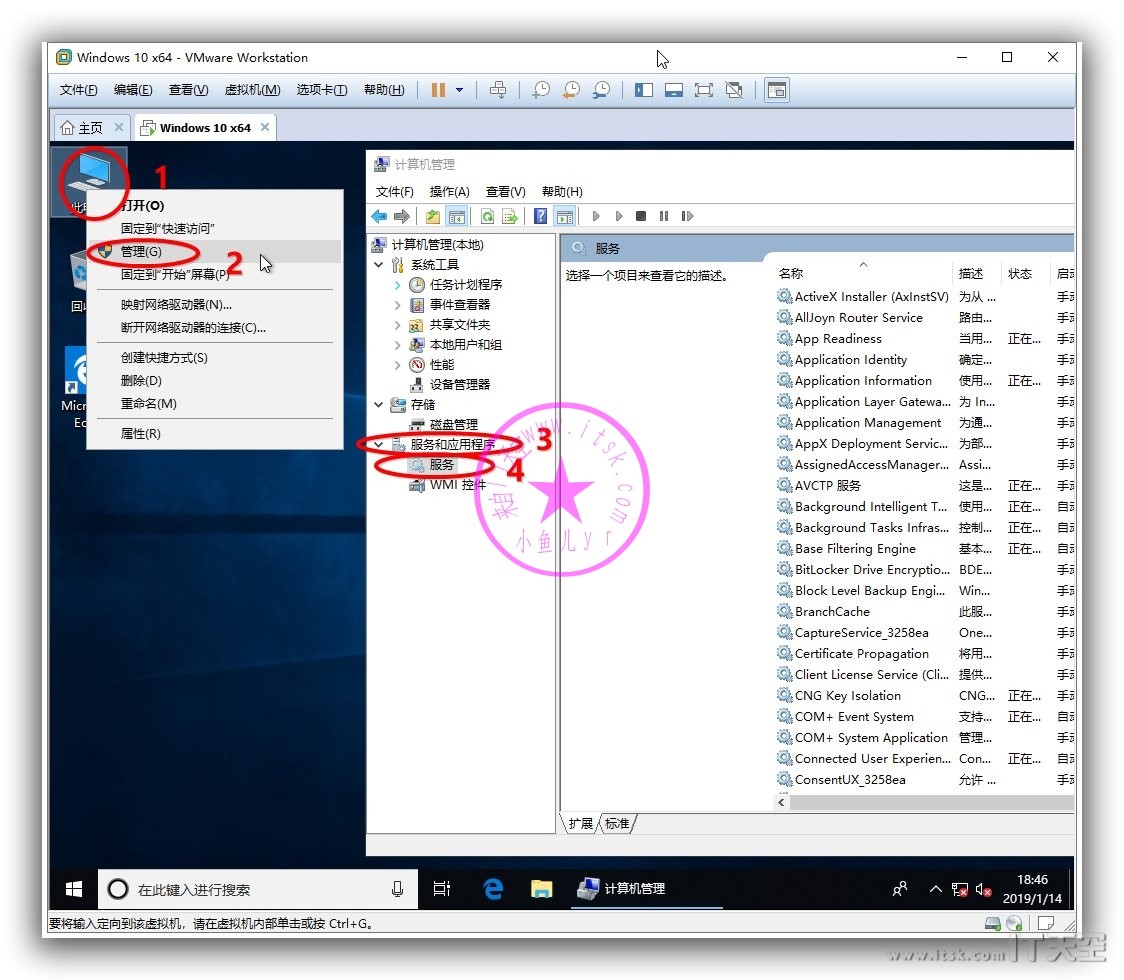The height and width of the screenshot is (980, 1124).
Task: Switch to the 标准 tab at the bottom
Action: point(617,824)
